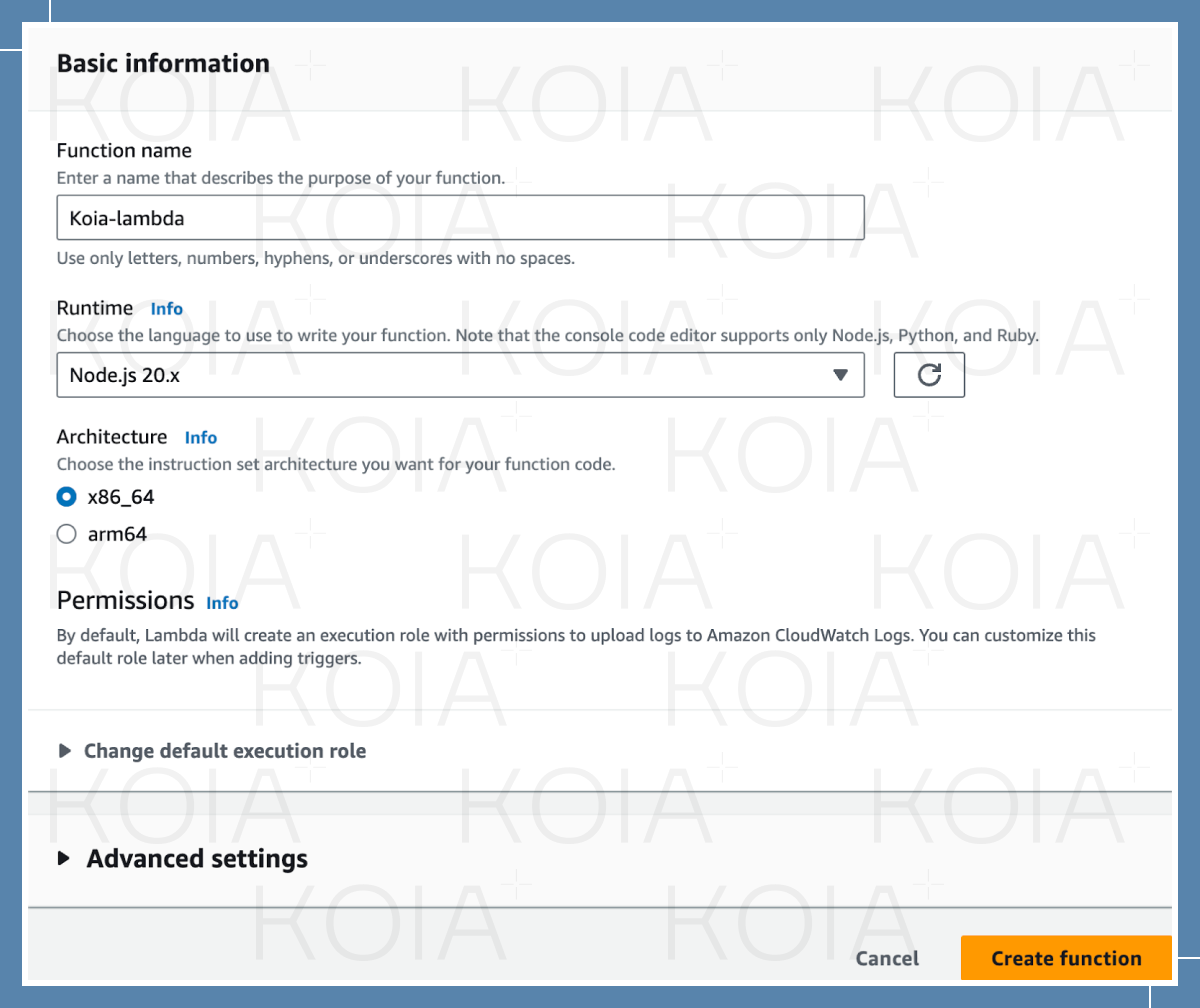1200x1008 pixels.
Task: Click the 'Enter a name that describes' helper text
Action: [281, 178]
